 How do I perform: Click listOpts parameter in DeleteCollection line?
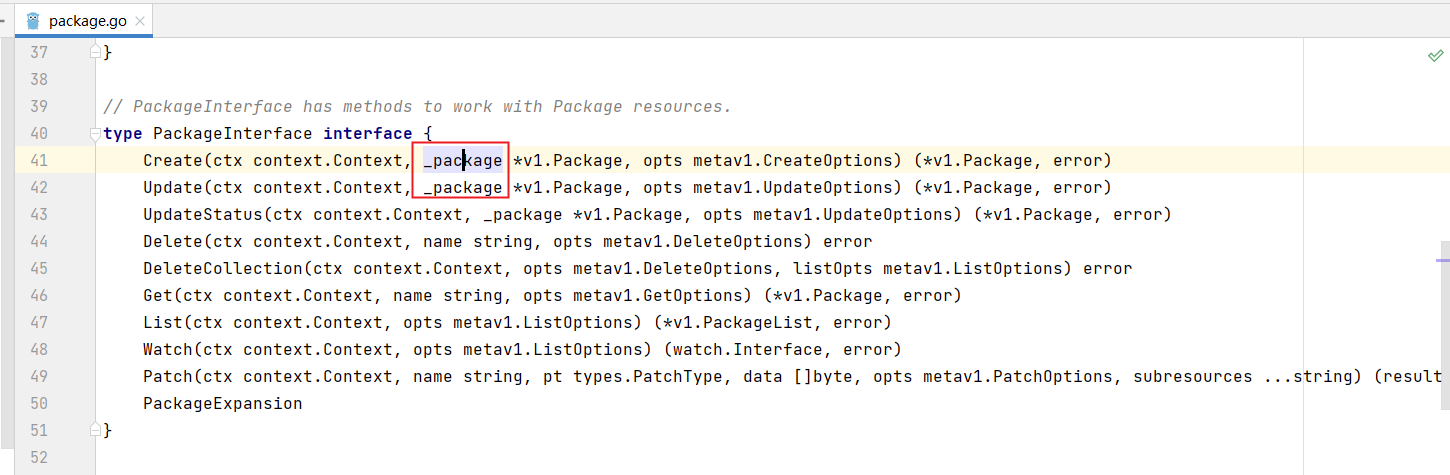click(x=833, y=268)
